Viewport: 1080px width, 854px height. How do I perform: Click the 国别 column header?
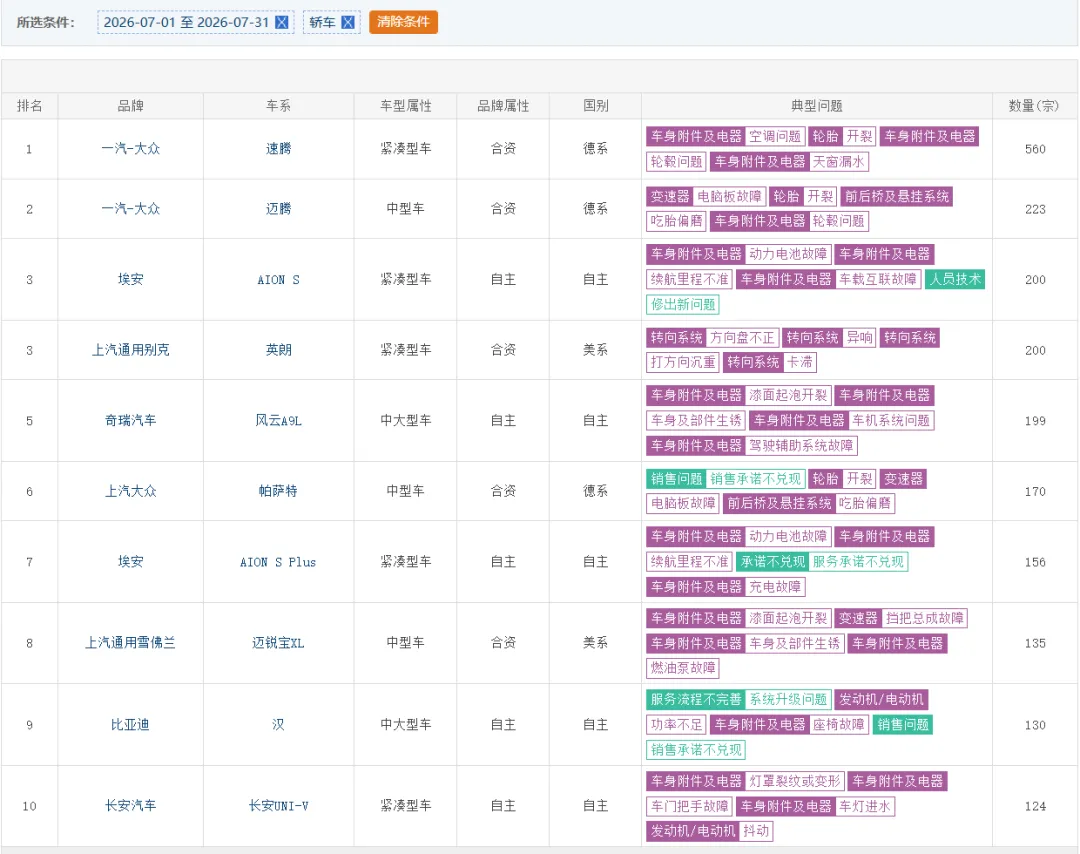pyautogui.click(x=595, y=106)
